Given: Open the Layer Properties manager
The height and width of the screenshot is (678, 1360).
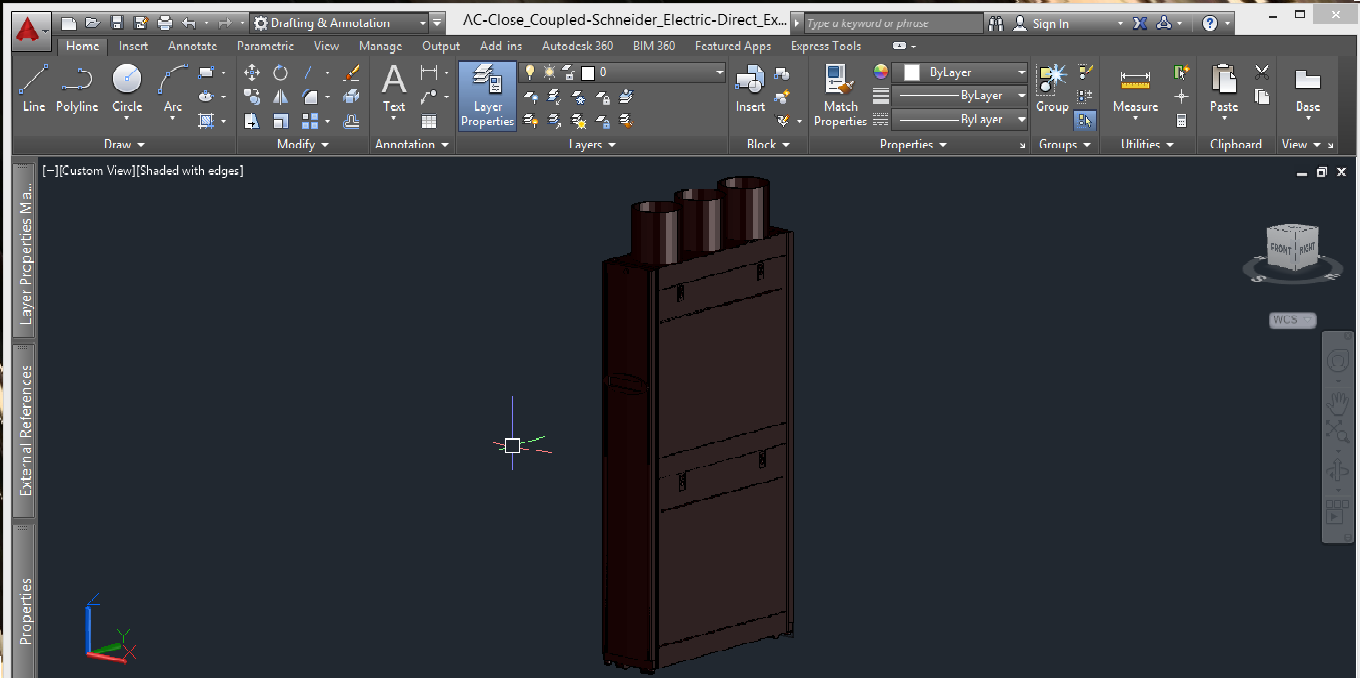Looking at the screenshot, I should [x=488, y=96].
